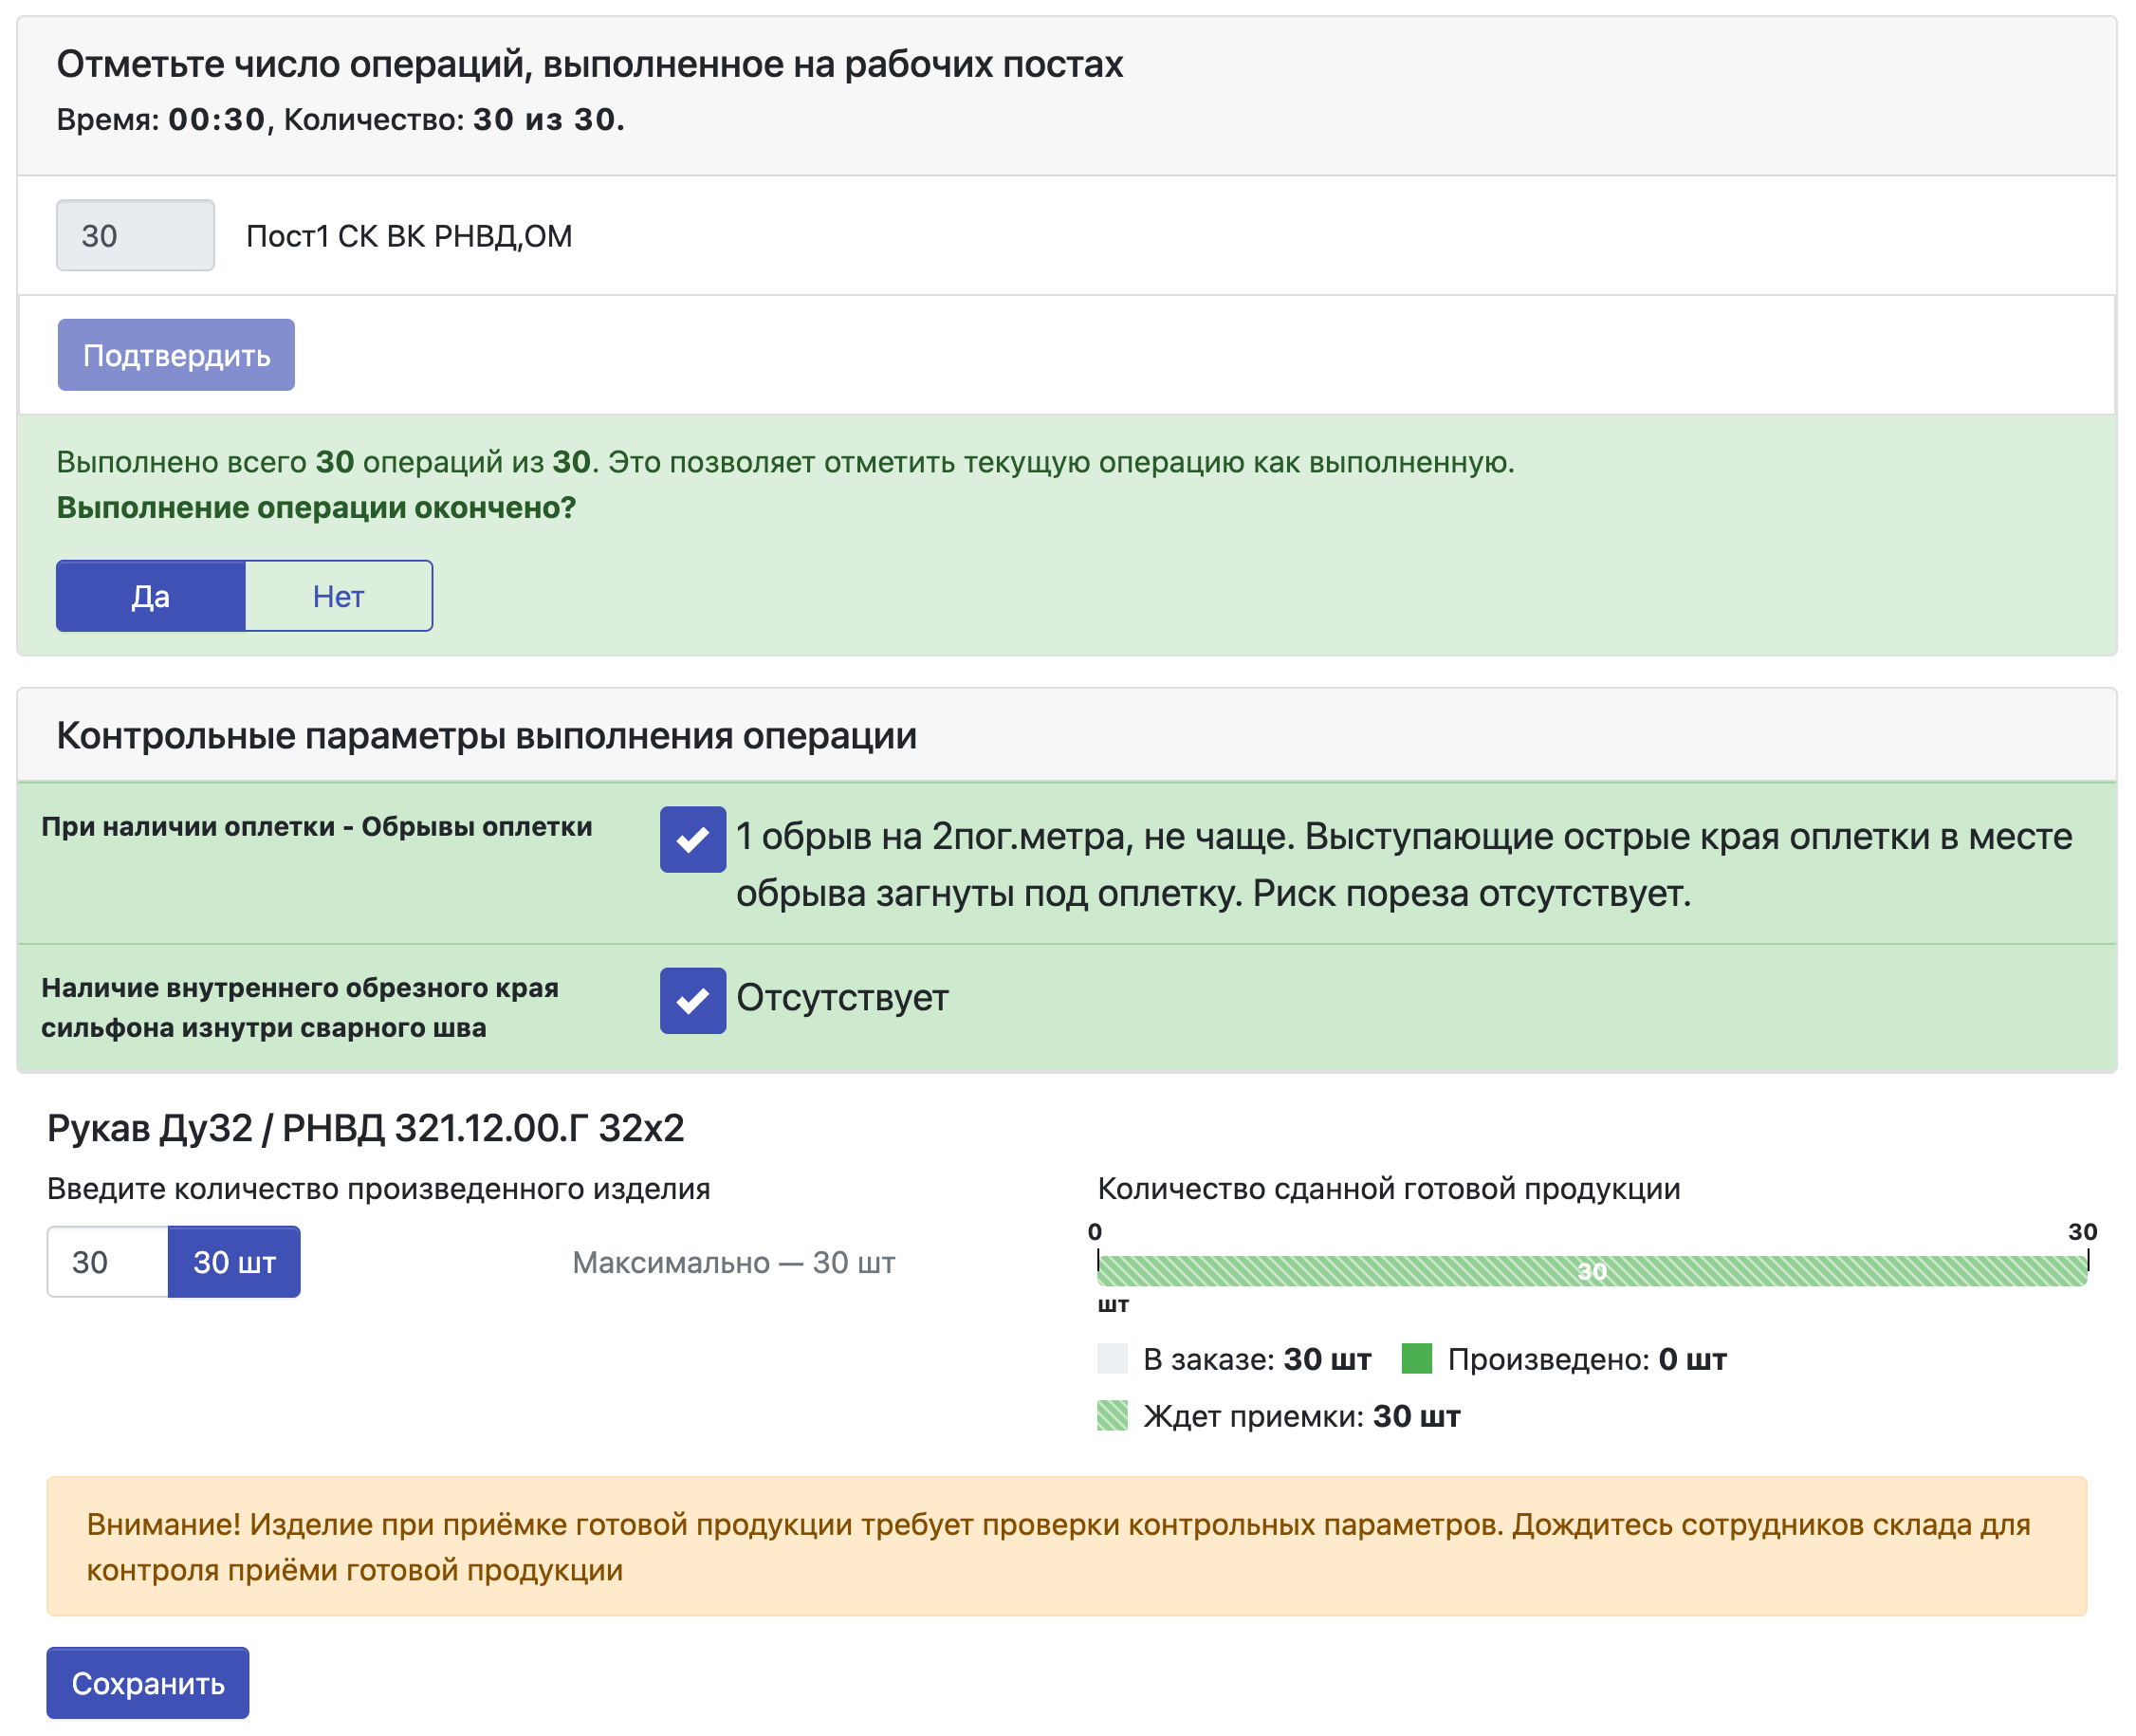Click heading Рукав Ду32 / РНВД 321.12.00.Г 32x2

coord(366,1128)
